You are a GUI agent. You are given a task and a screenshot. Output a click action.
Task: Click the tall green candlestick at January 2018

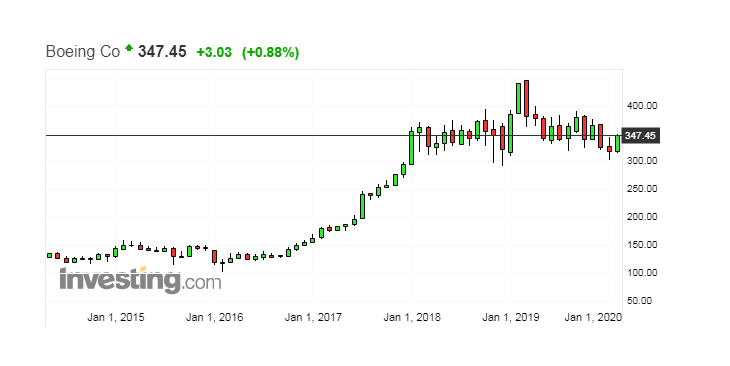point(412,148)
